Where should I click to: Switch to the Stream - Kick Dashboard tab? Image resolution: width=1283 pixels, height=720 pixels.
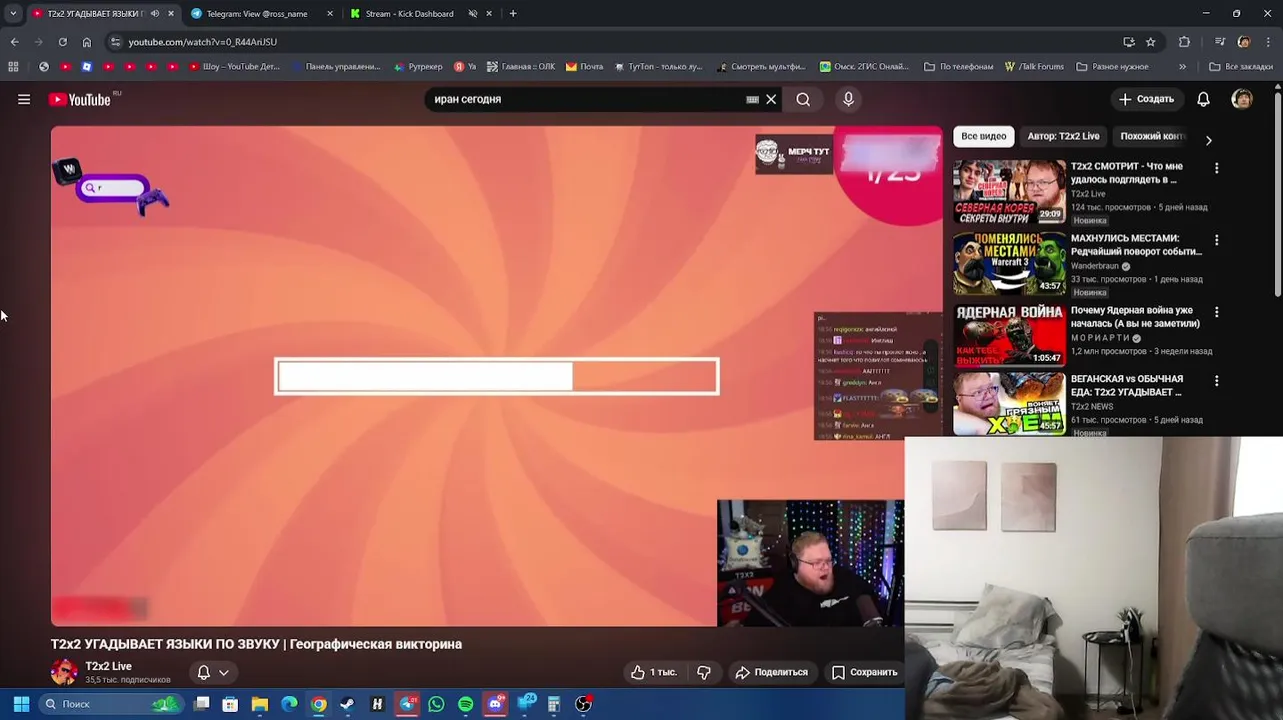point(408,14)
